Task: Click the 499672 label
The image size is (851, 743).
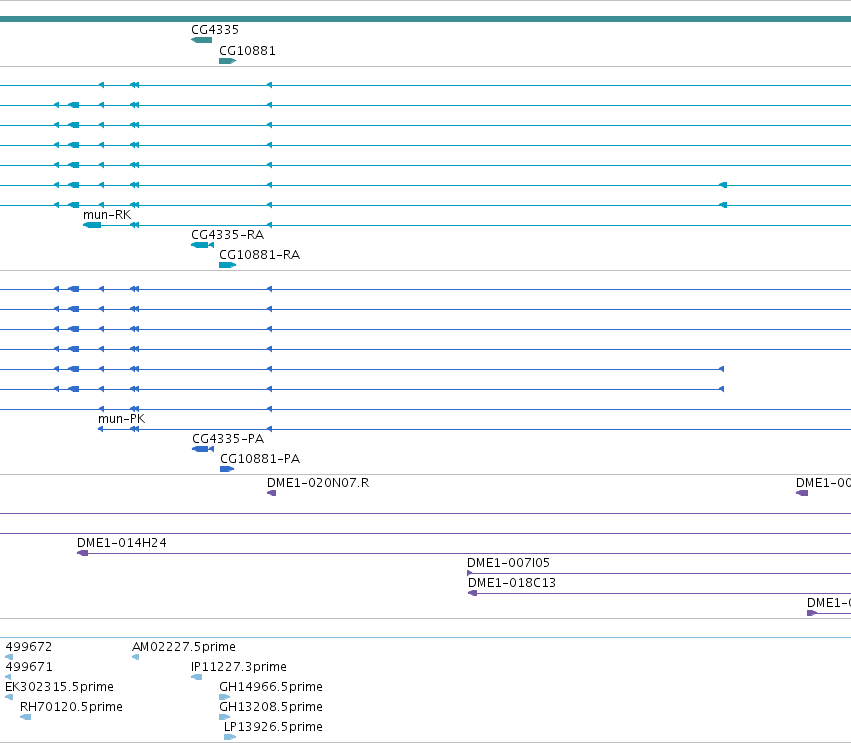Action: click(x=29, y=647)
